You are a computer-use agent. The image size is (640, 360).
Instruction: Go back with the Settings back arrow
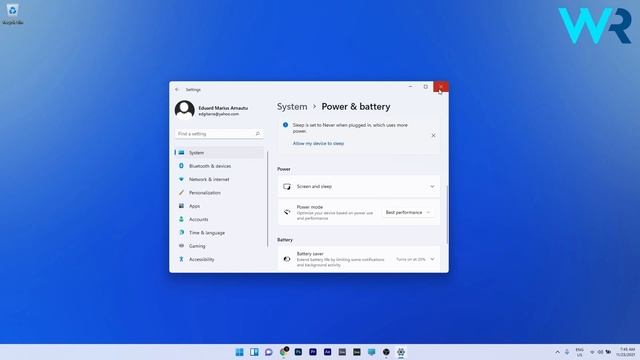tap(177, 89)
